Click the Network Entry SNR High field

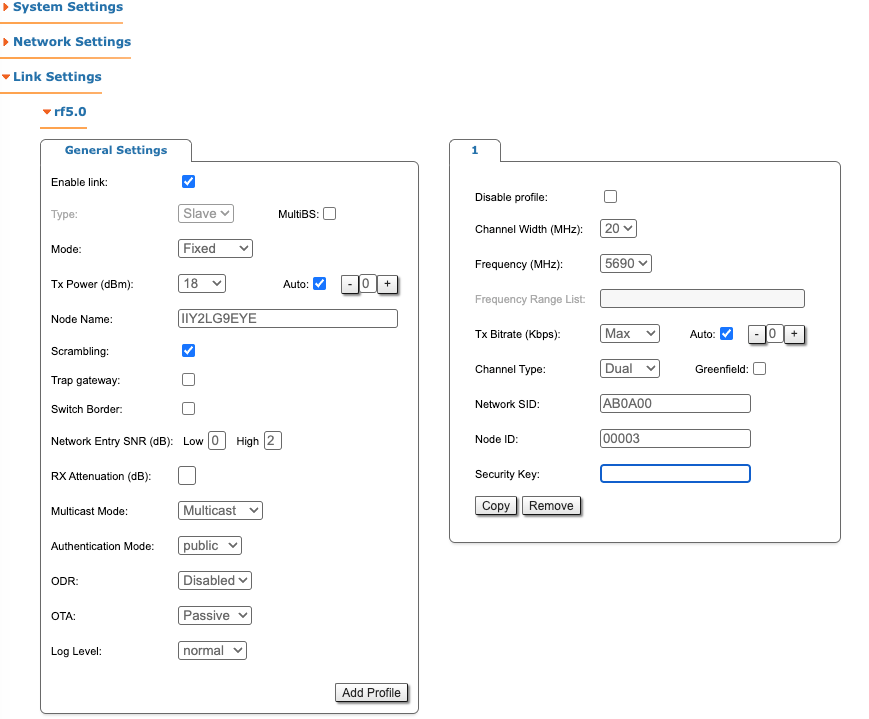click(x=273, y=441)
